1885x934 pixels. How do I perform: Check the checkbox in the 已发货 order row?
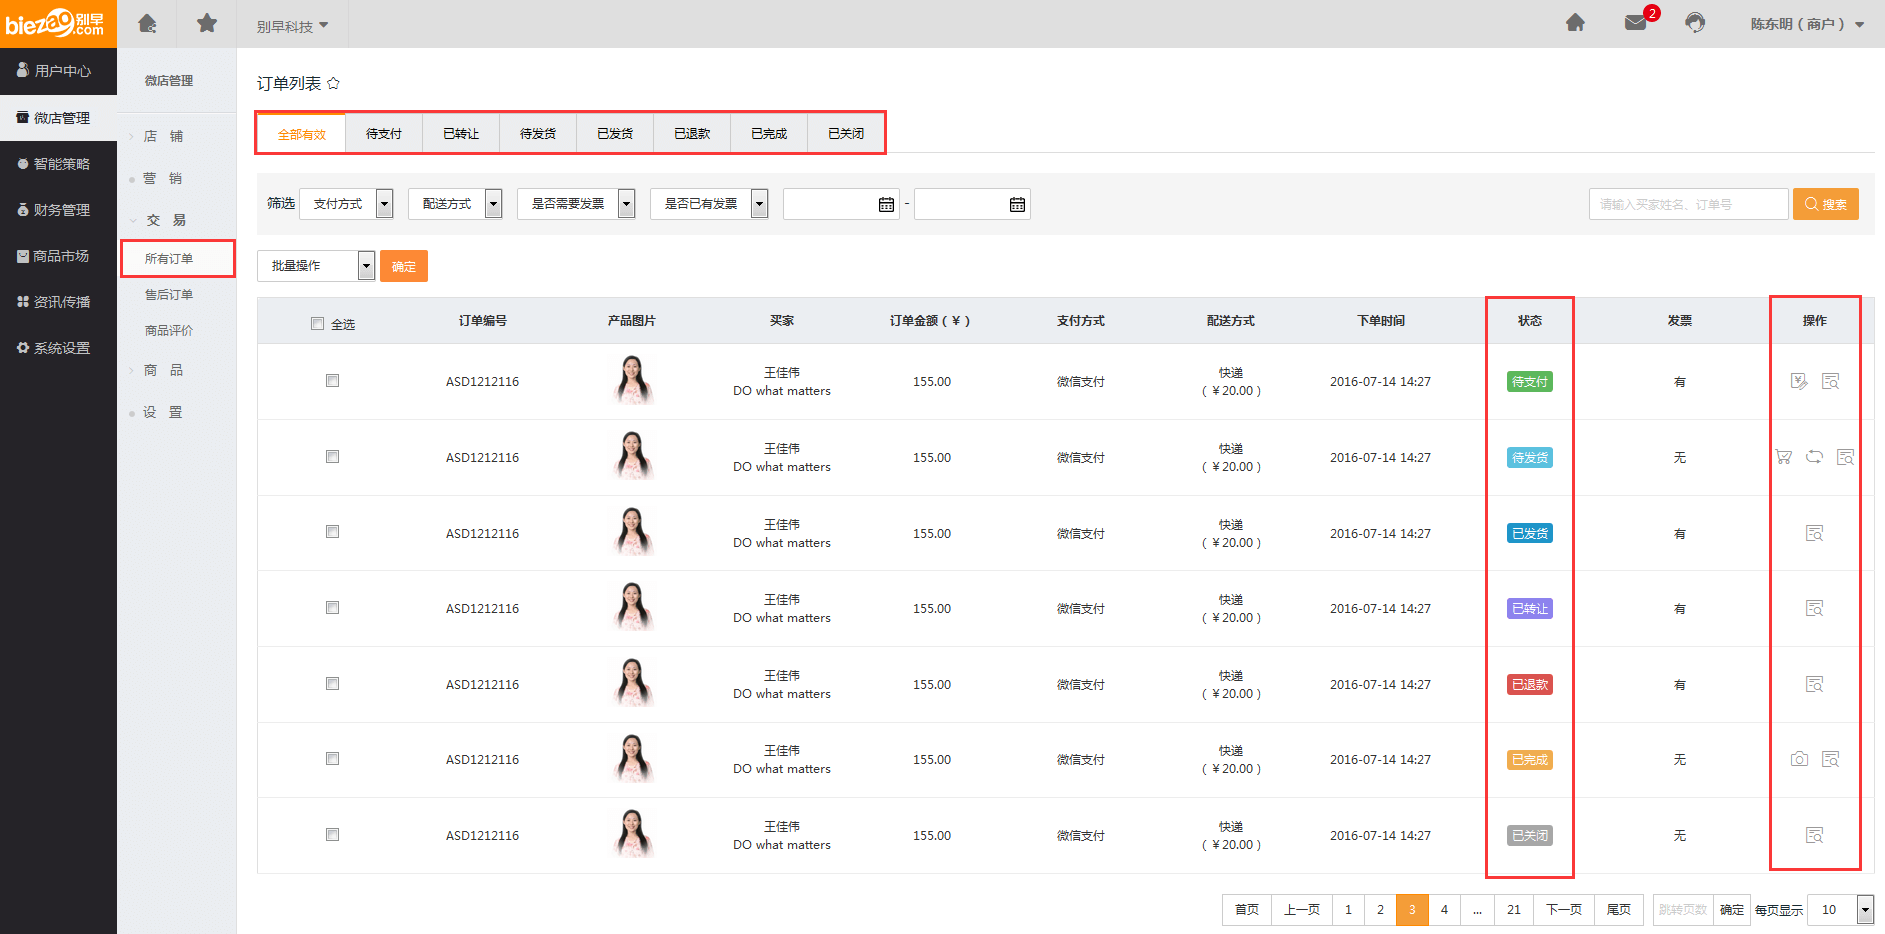(332, 531)
